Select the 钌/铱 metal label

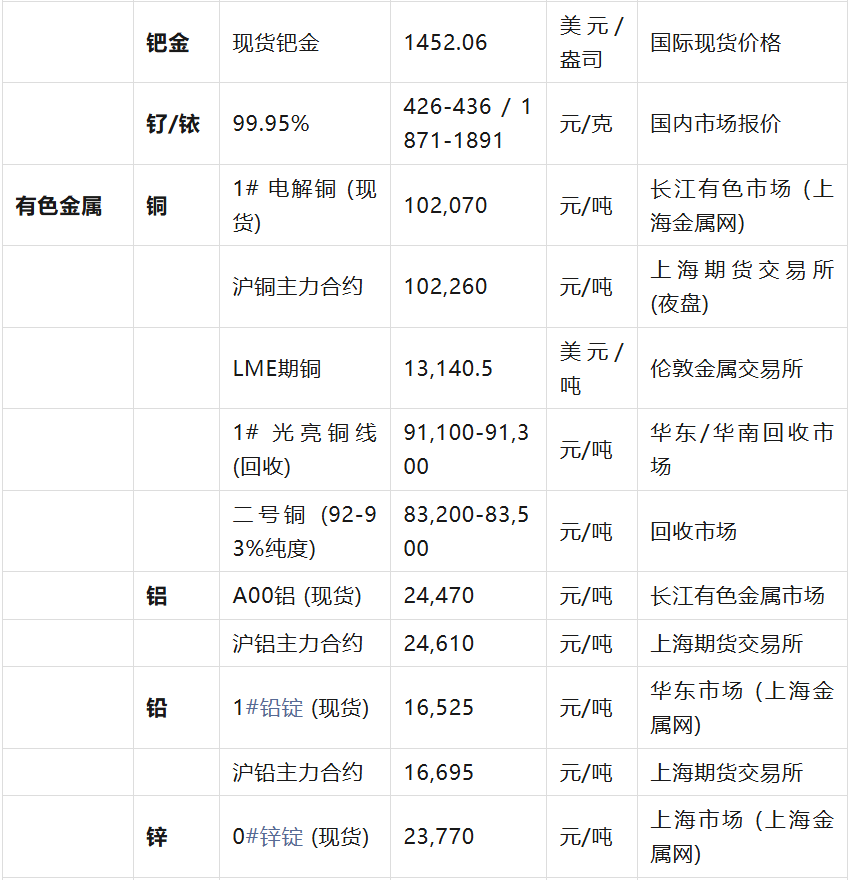point(173,124)
